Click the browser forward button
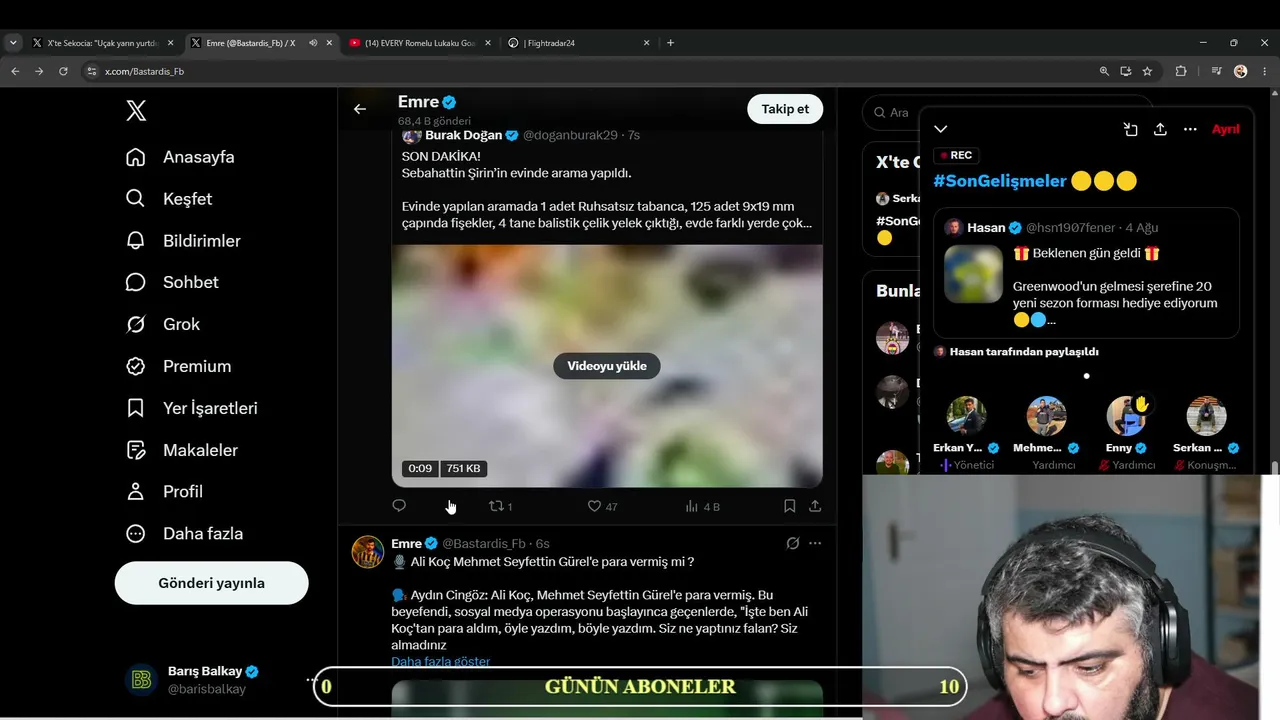Screen dimensions: 1280x720 tap(39, 71)
